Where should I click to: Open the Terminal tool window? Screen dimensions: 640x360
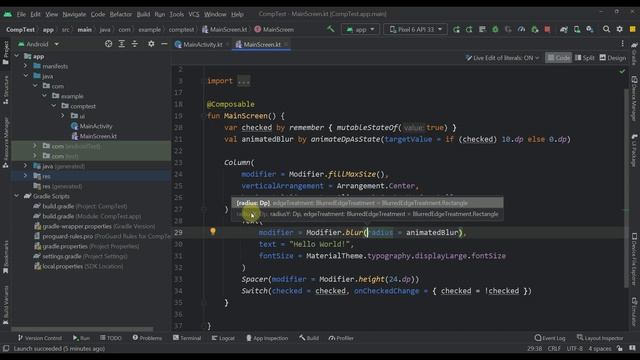click(187, 338)
